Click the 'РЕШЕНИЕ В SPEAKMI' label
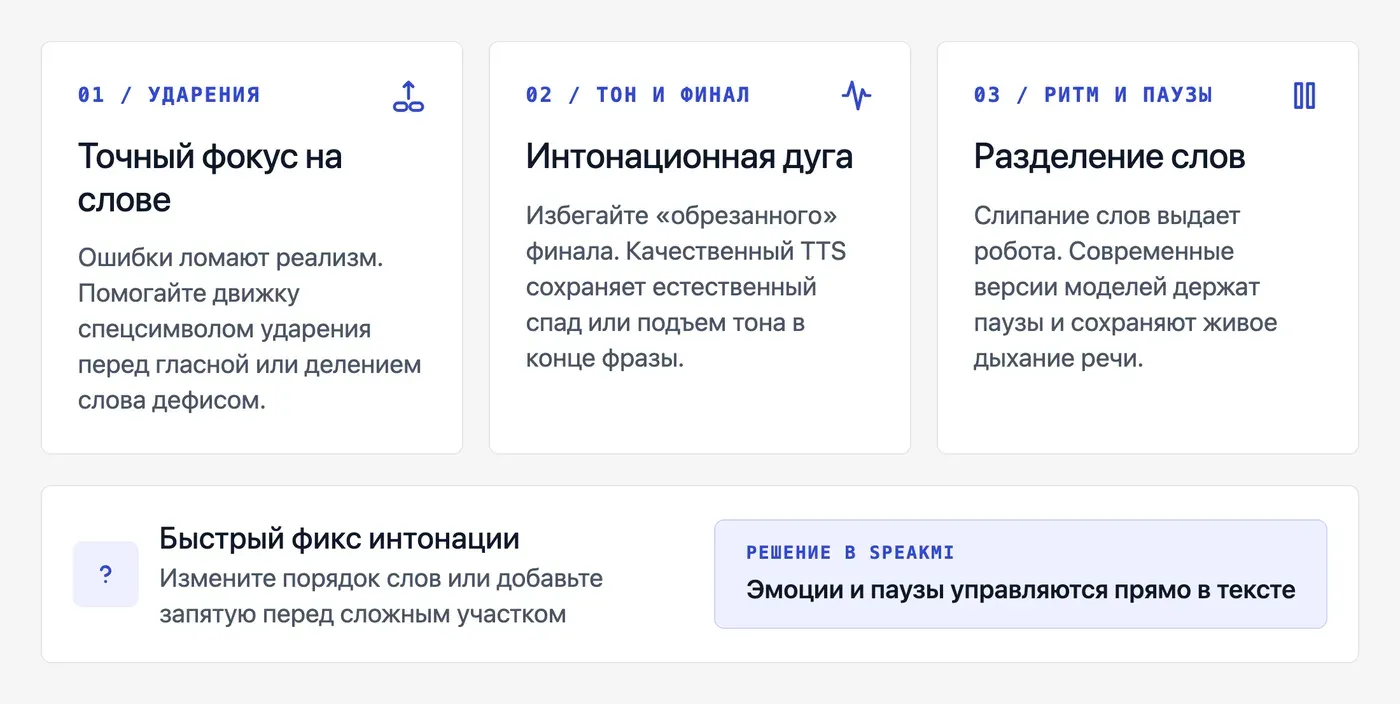This screenshot has height=704, width=1400. pos(850,553)
